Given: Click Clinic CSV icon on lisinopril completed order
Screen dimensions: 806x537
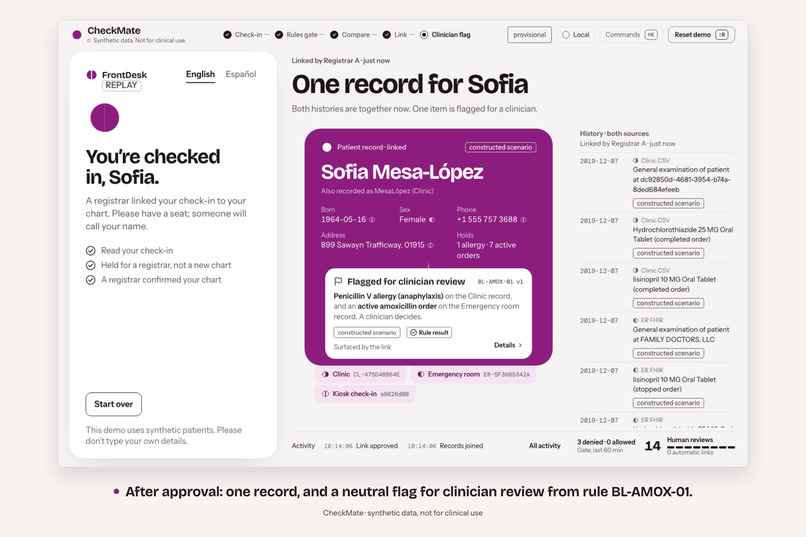Looking at the screenshot, I should click(636, 270).
